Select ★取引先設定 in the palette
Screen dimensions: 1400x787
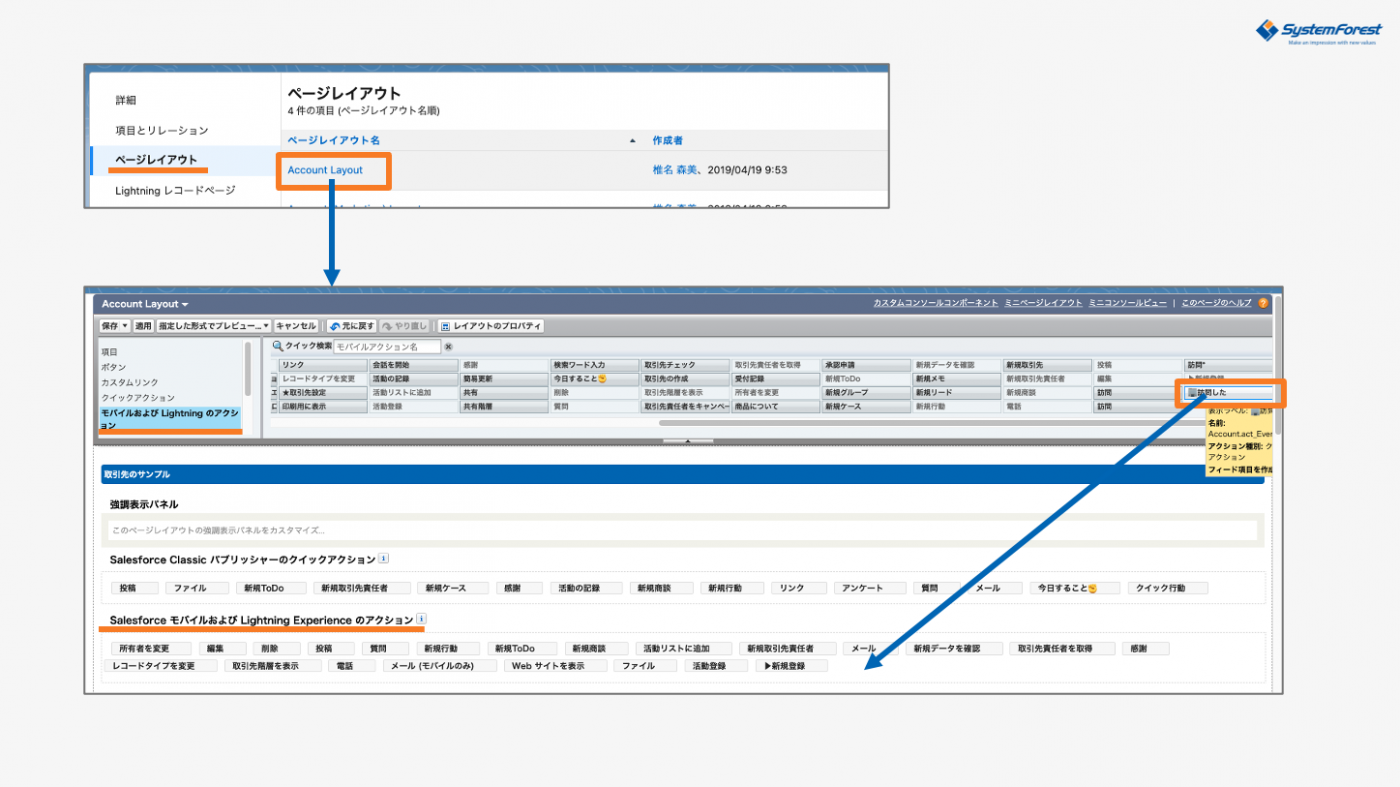pos(323,393)
